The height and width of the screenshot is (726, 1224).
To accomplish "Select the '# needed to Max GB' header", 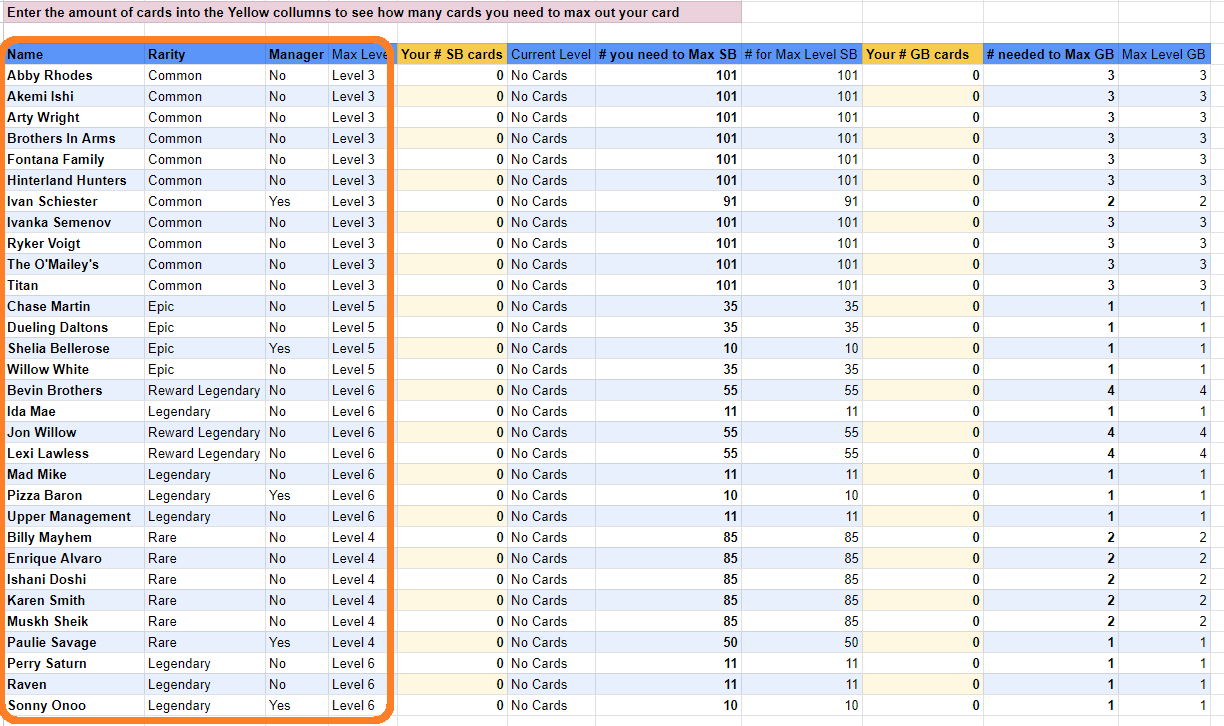I will coord(1050,54).
